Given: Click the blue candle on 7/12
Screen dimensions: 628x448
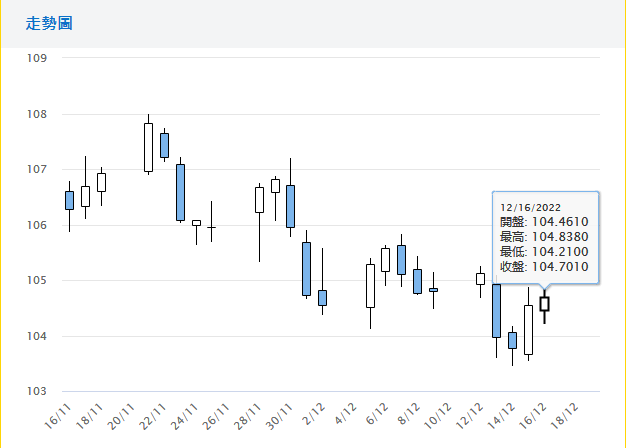Looking at the screenshot, I should pyautogui.click(x=401, y=259).
